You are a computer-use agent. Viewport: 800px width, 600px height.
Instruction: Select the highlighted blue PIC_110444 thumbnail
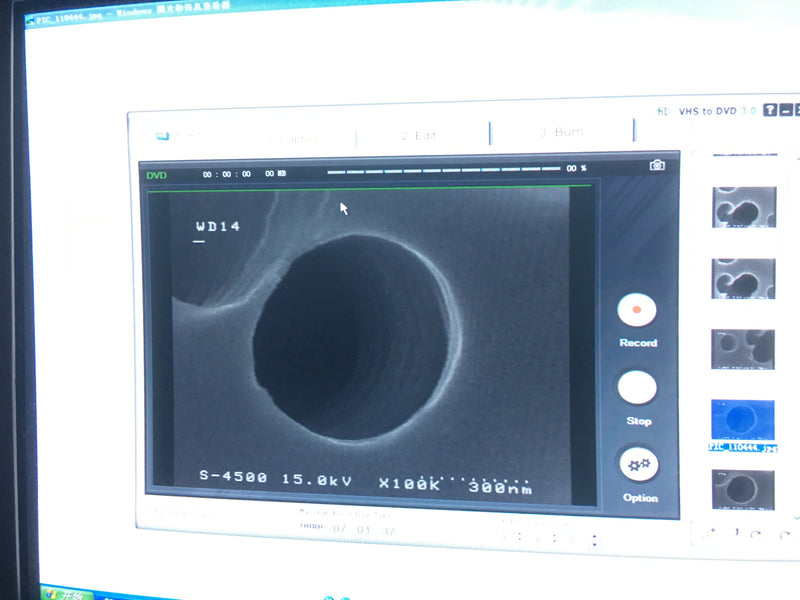743,420
